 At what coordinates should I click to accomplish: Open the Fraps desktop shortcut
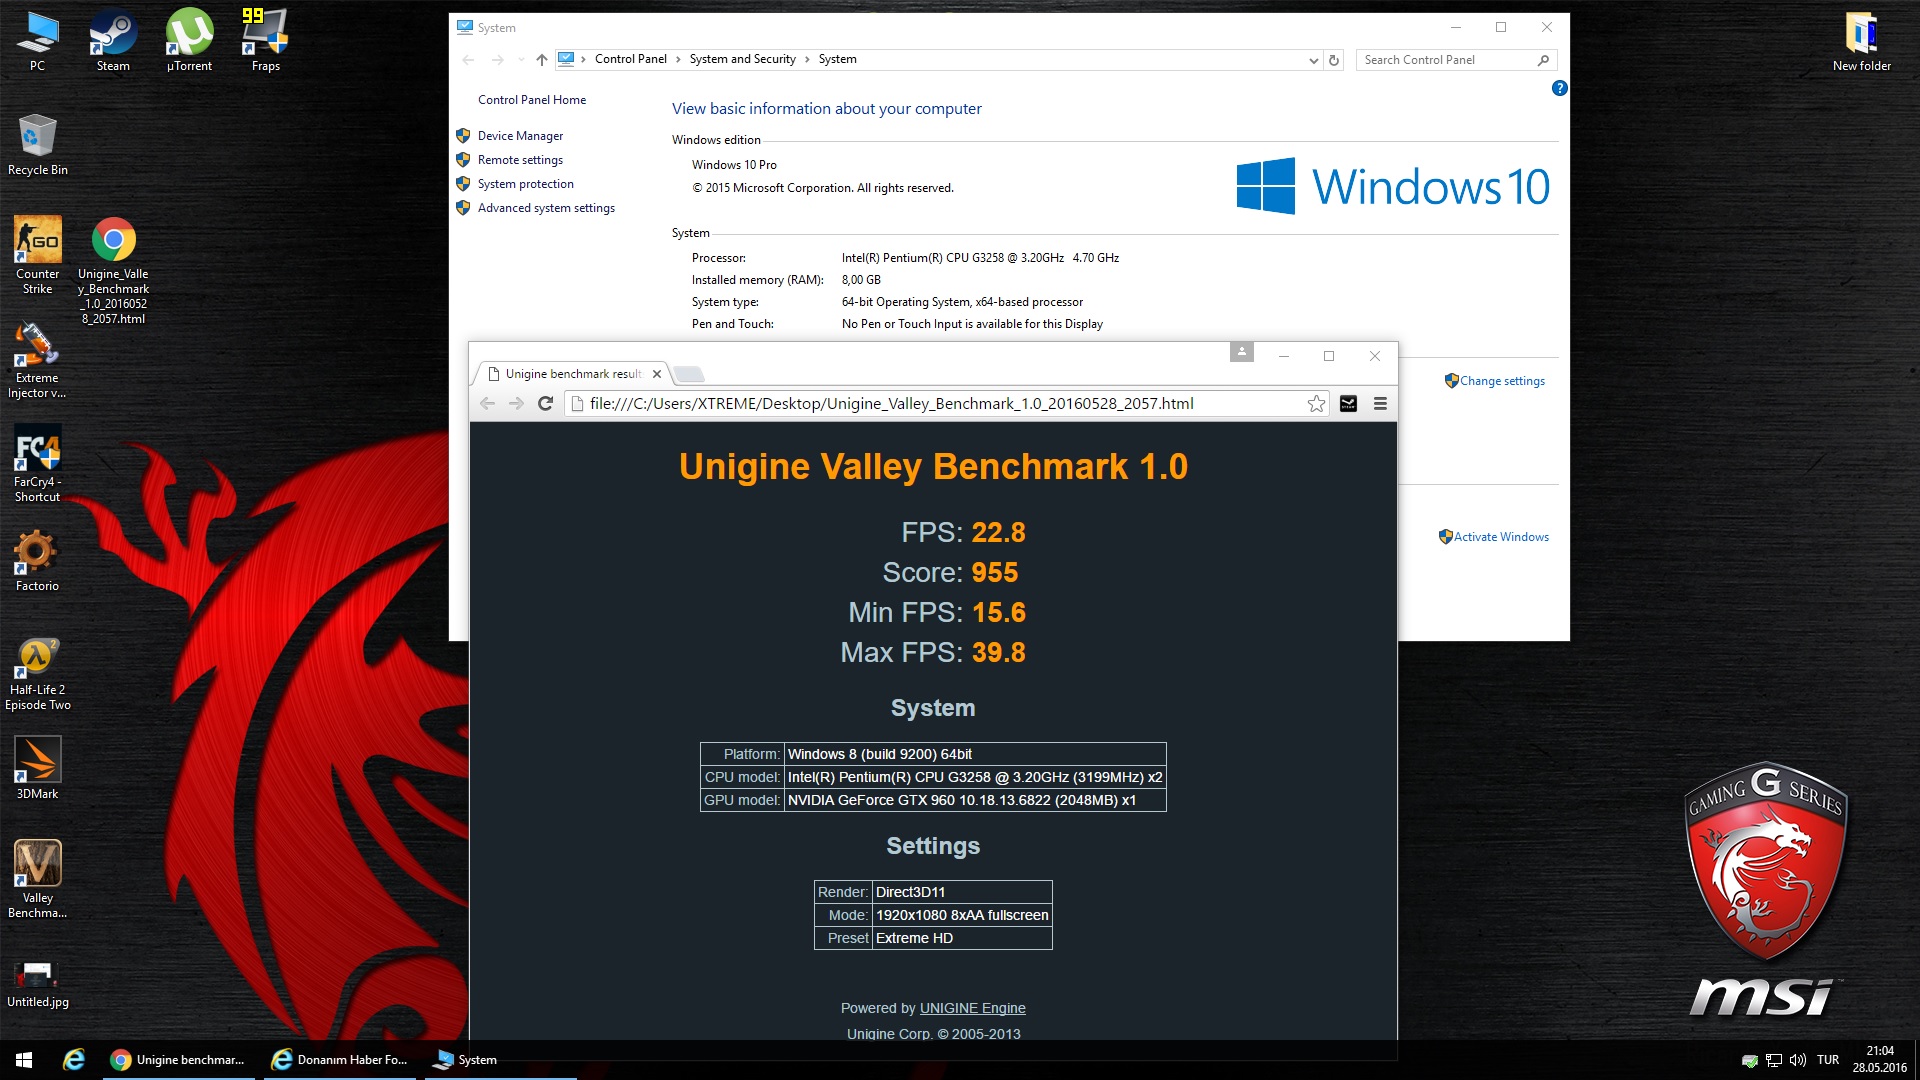tap(265, 41)
